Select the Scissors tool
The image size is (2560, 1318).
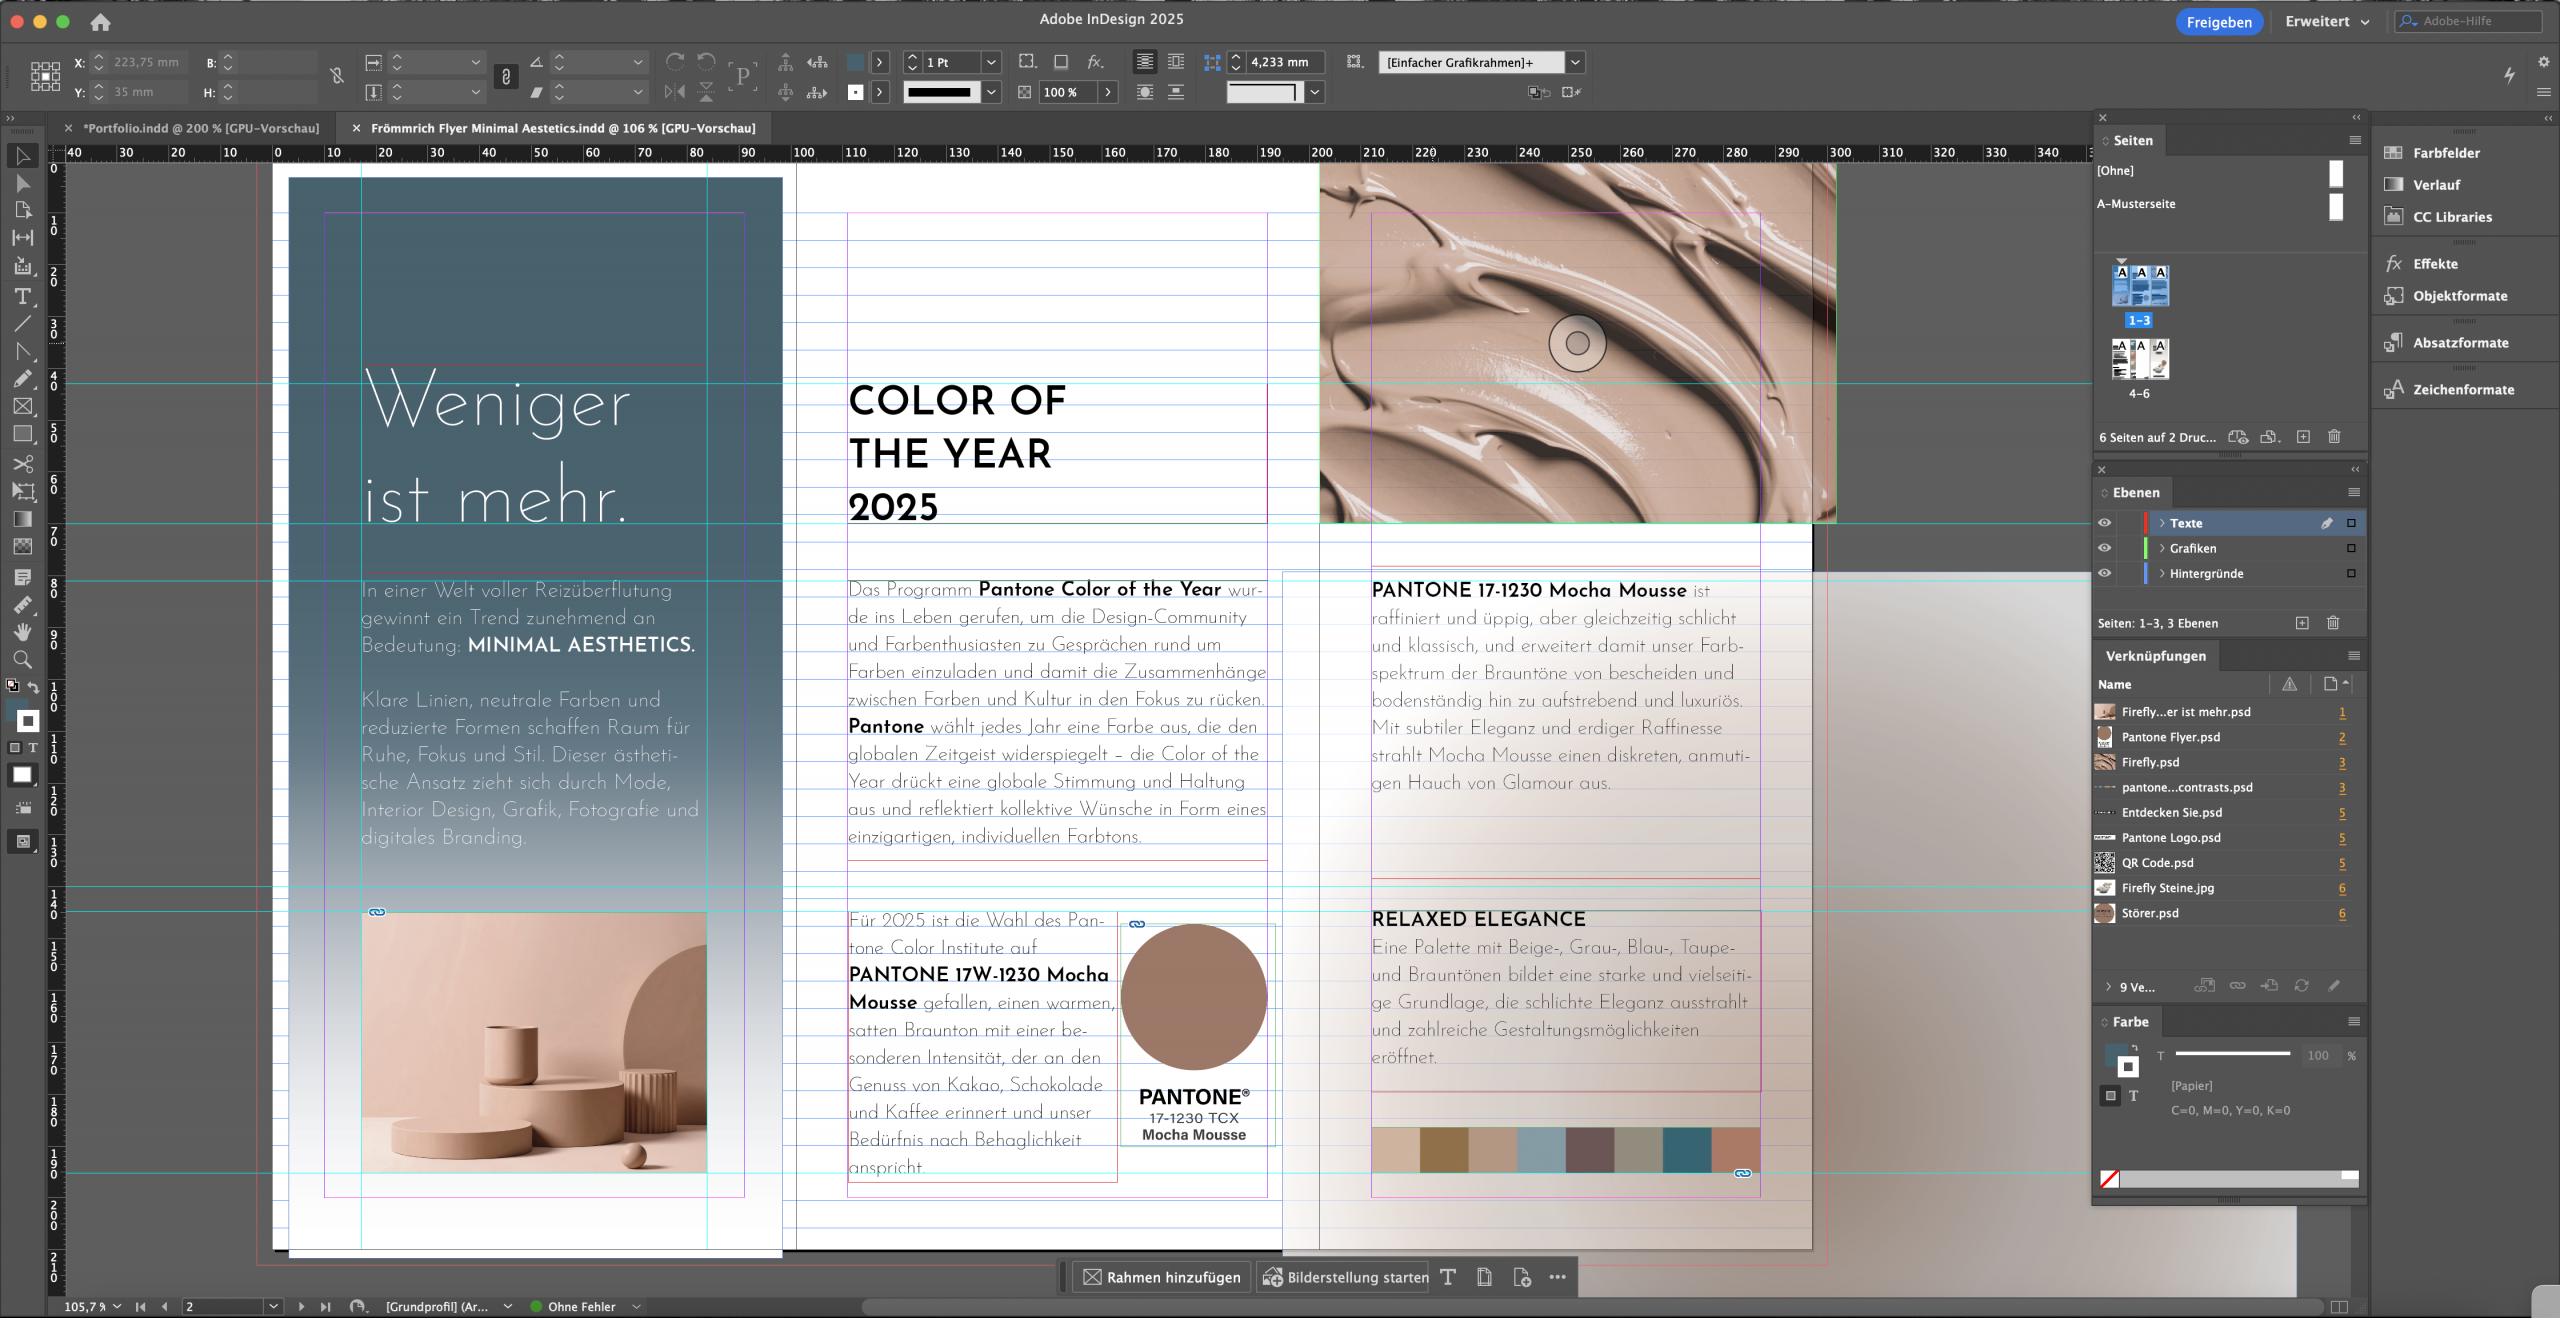(x=22, y=464)
